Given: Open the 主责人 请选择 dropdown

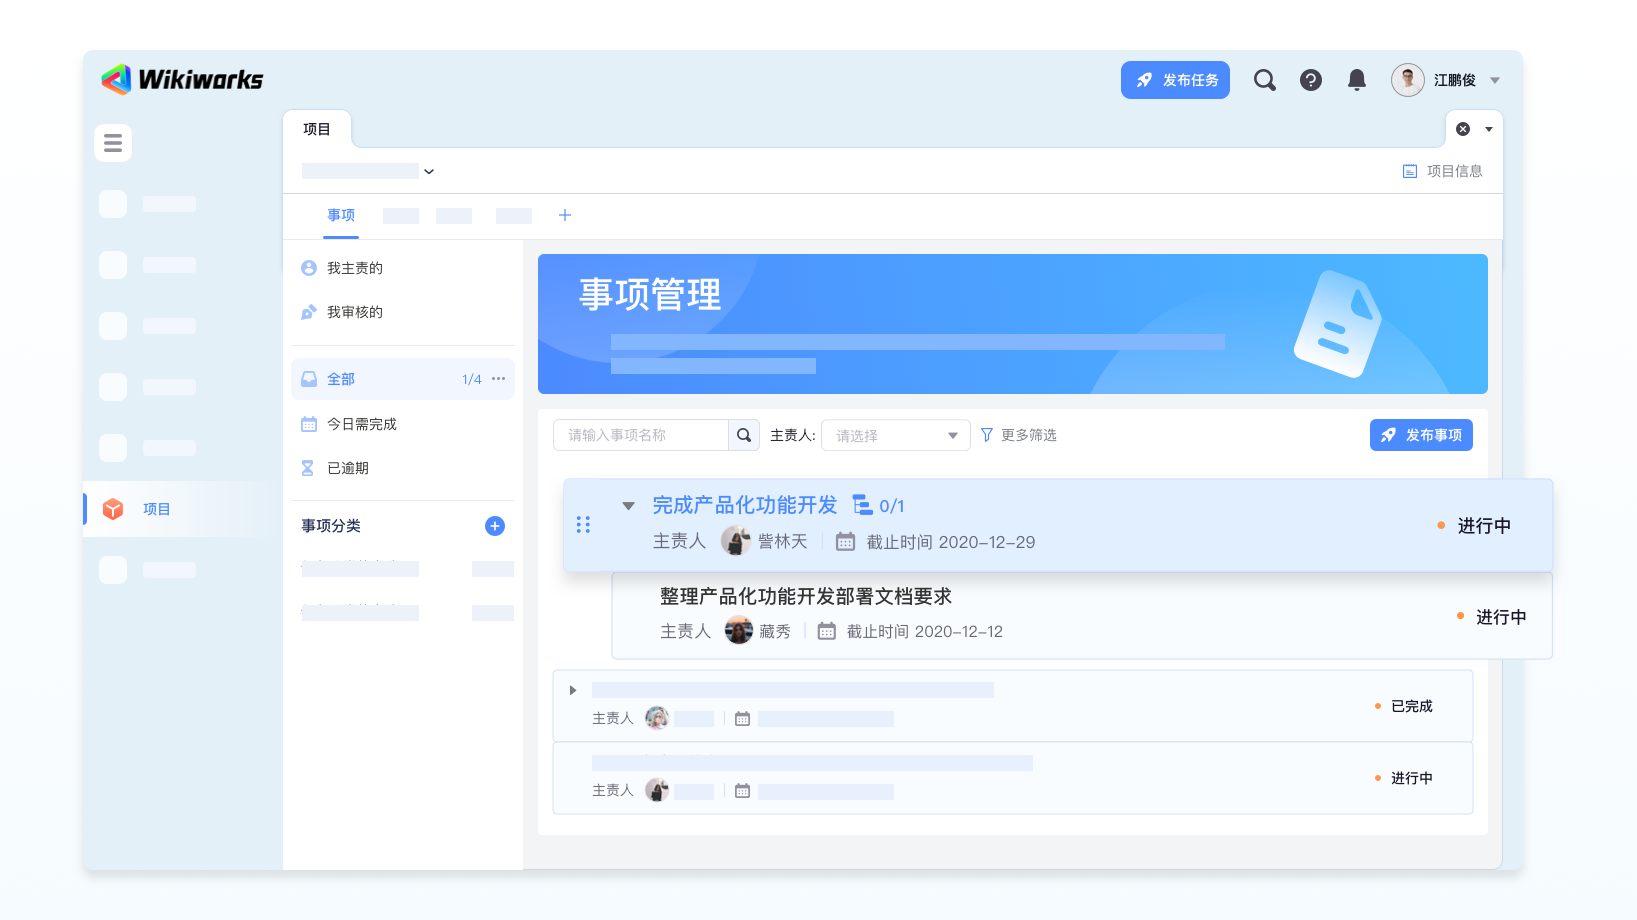Looking at the screenshot, I should pos(895,435).
